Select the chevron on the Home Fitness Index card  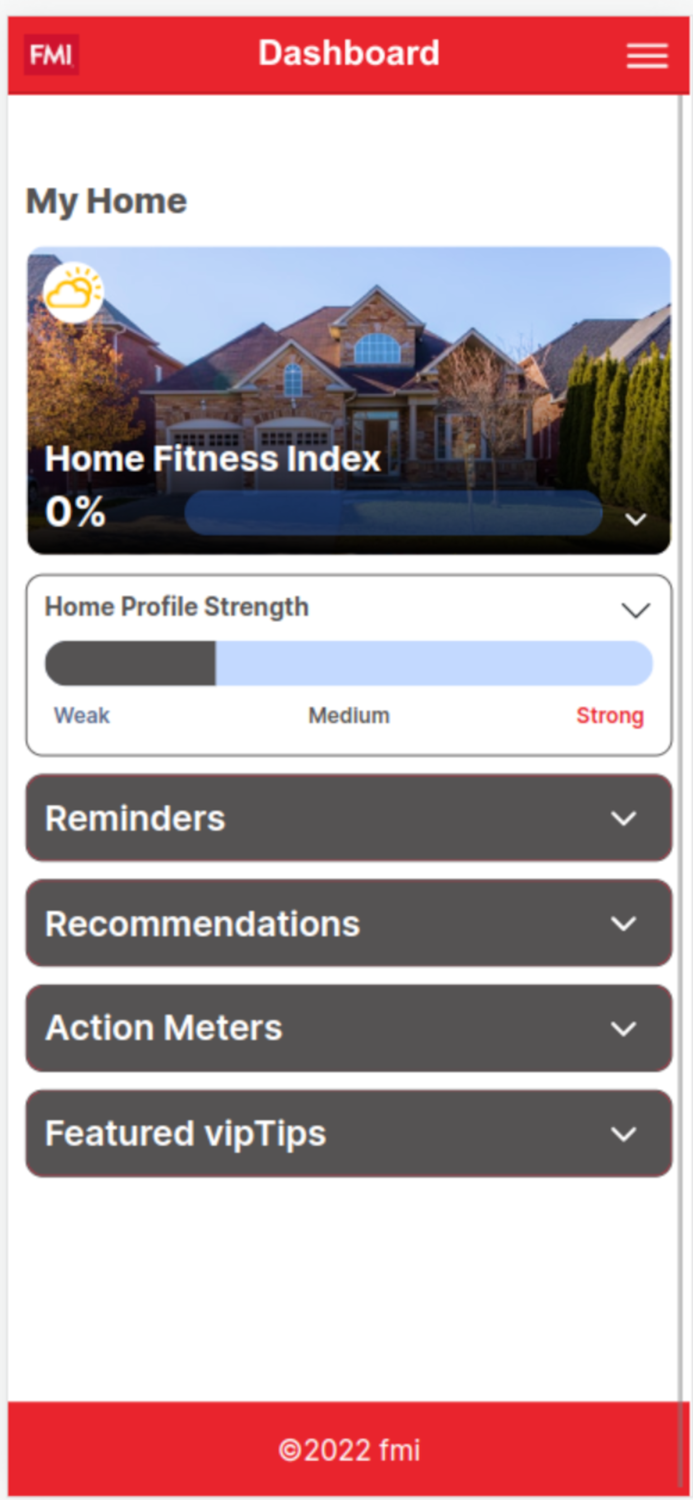tap(635, 519)
